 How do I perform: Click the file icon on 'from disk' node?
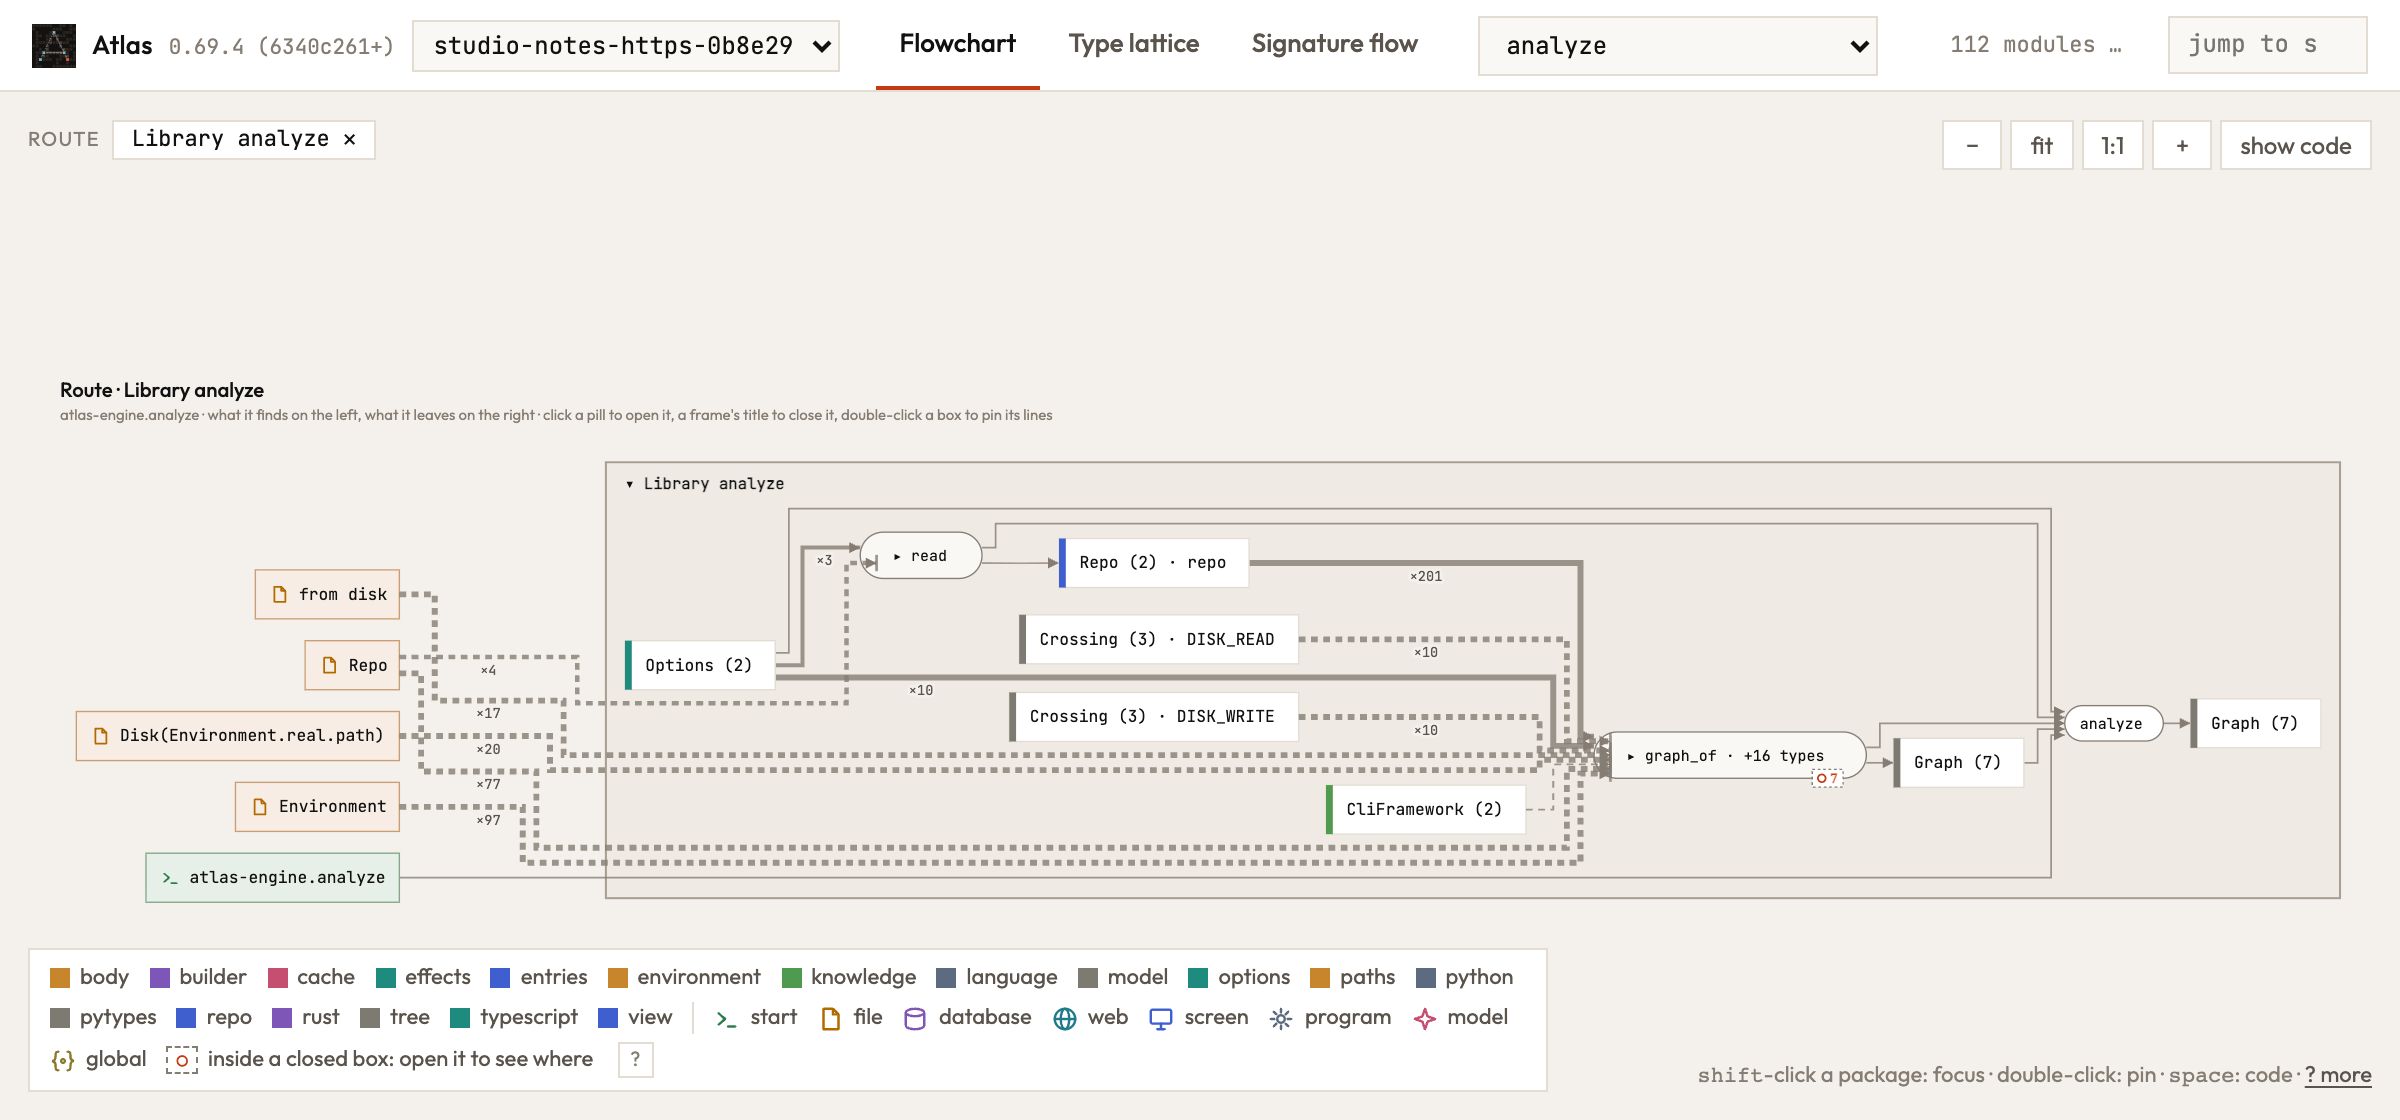click(x=280, y=594)
